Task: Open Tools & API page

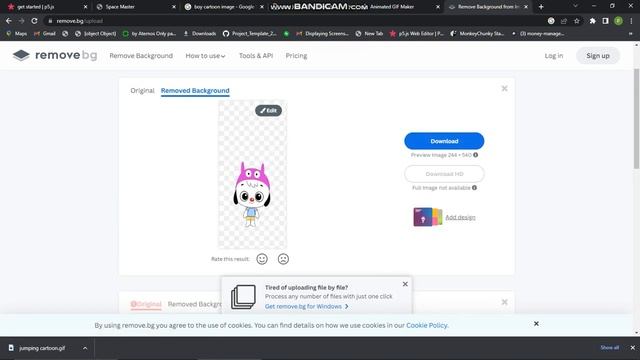Action: click(256, 56)
